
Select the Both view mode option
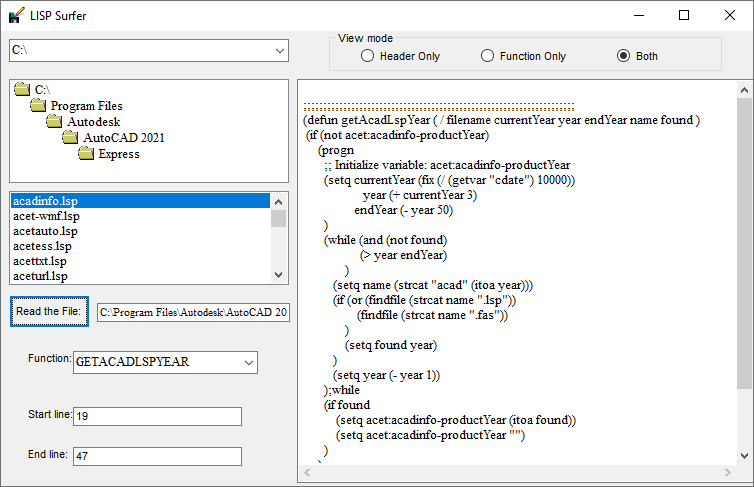(x=637, y=56)
